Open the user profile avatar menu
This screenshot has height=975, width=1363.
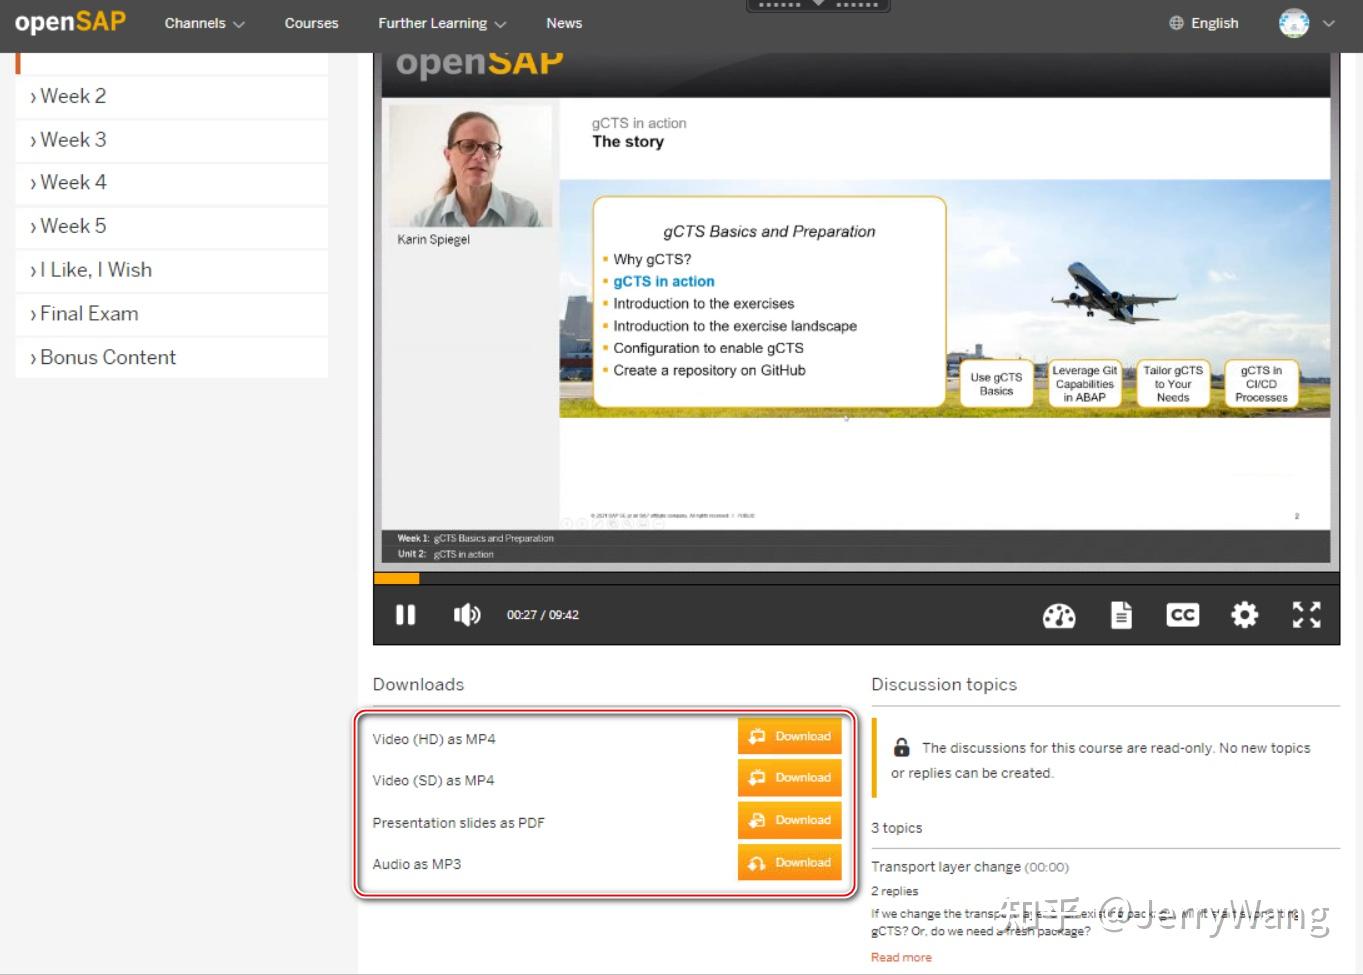tap(1294, 22)
